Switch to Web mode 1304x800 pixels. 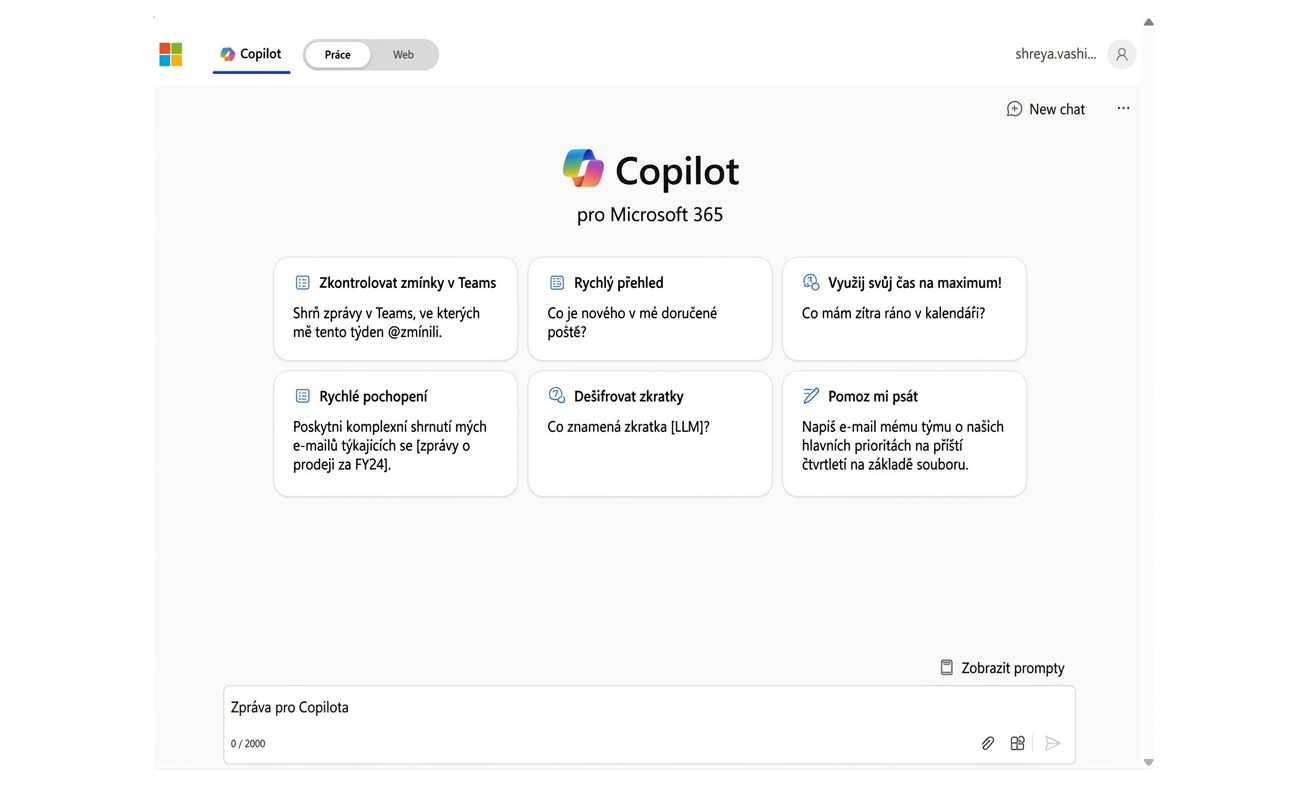(403, 55)
